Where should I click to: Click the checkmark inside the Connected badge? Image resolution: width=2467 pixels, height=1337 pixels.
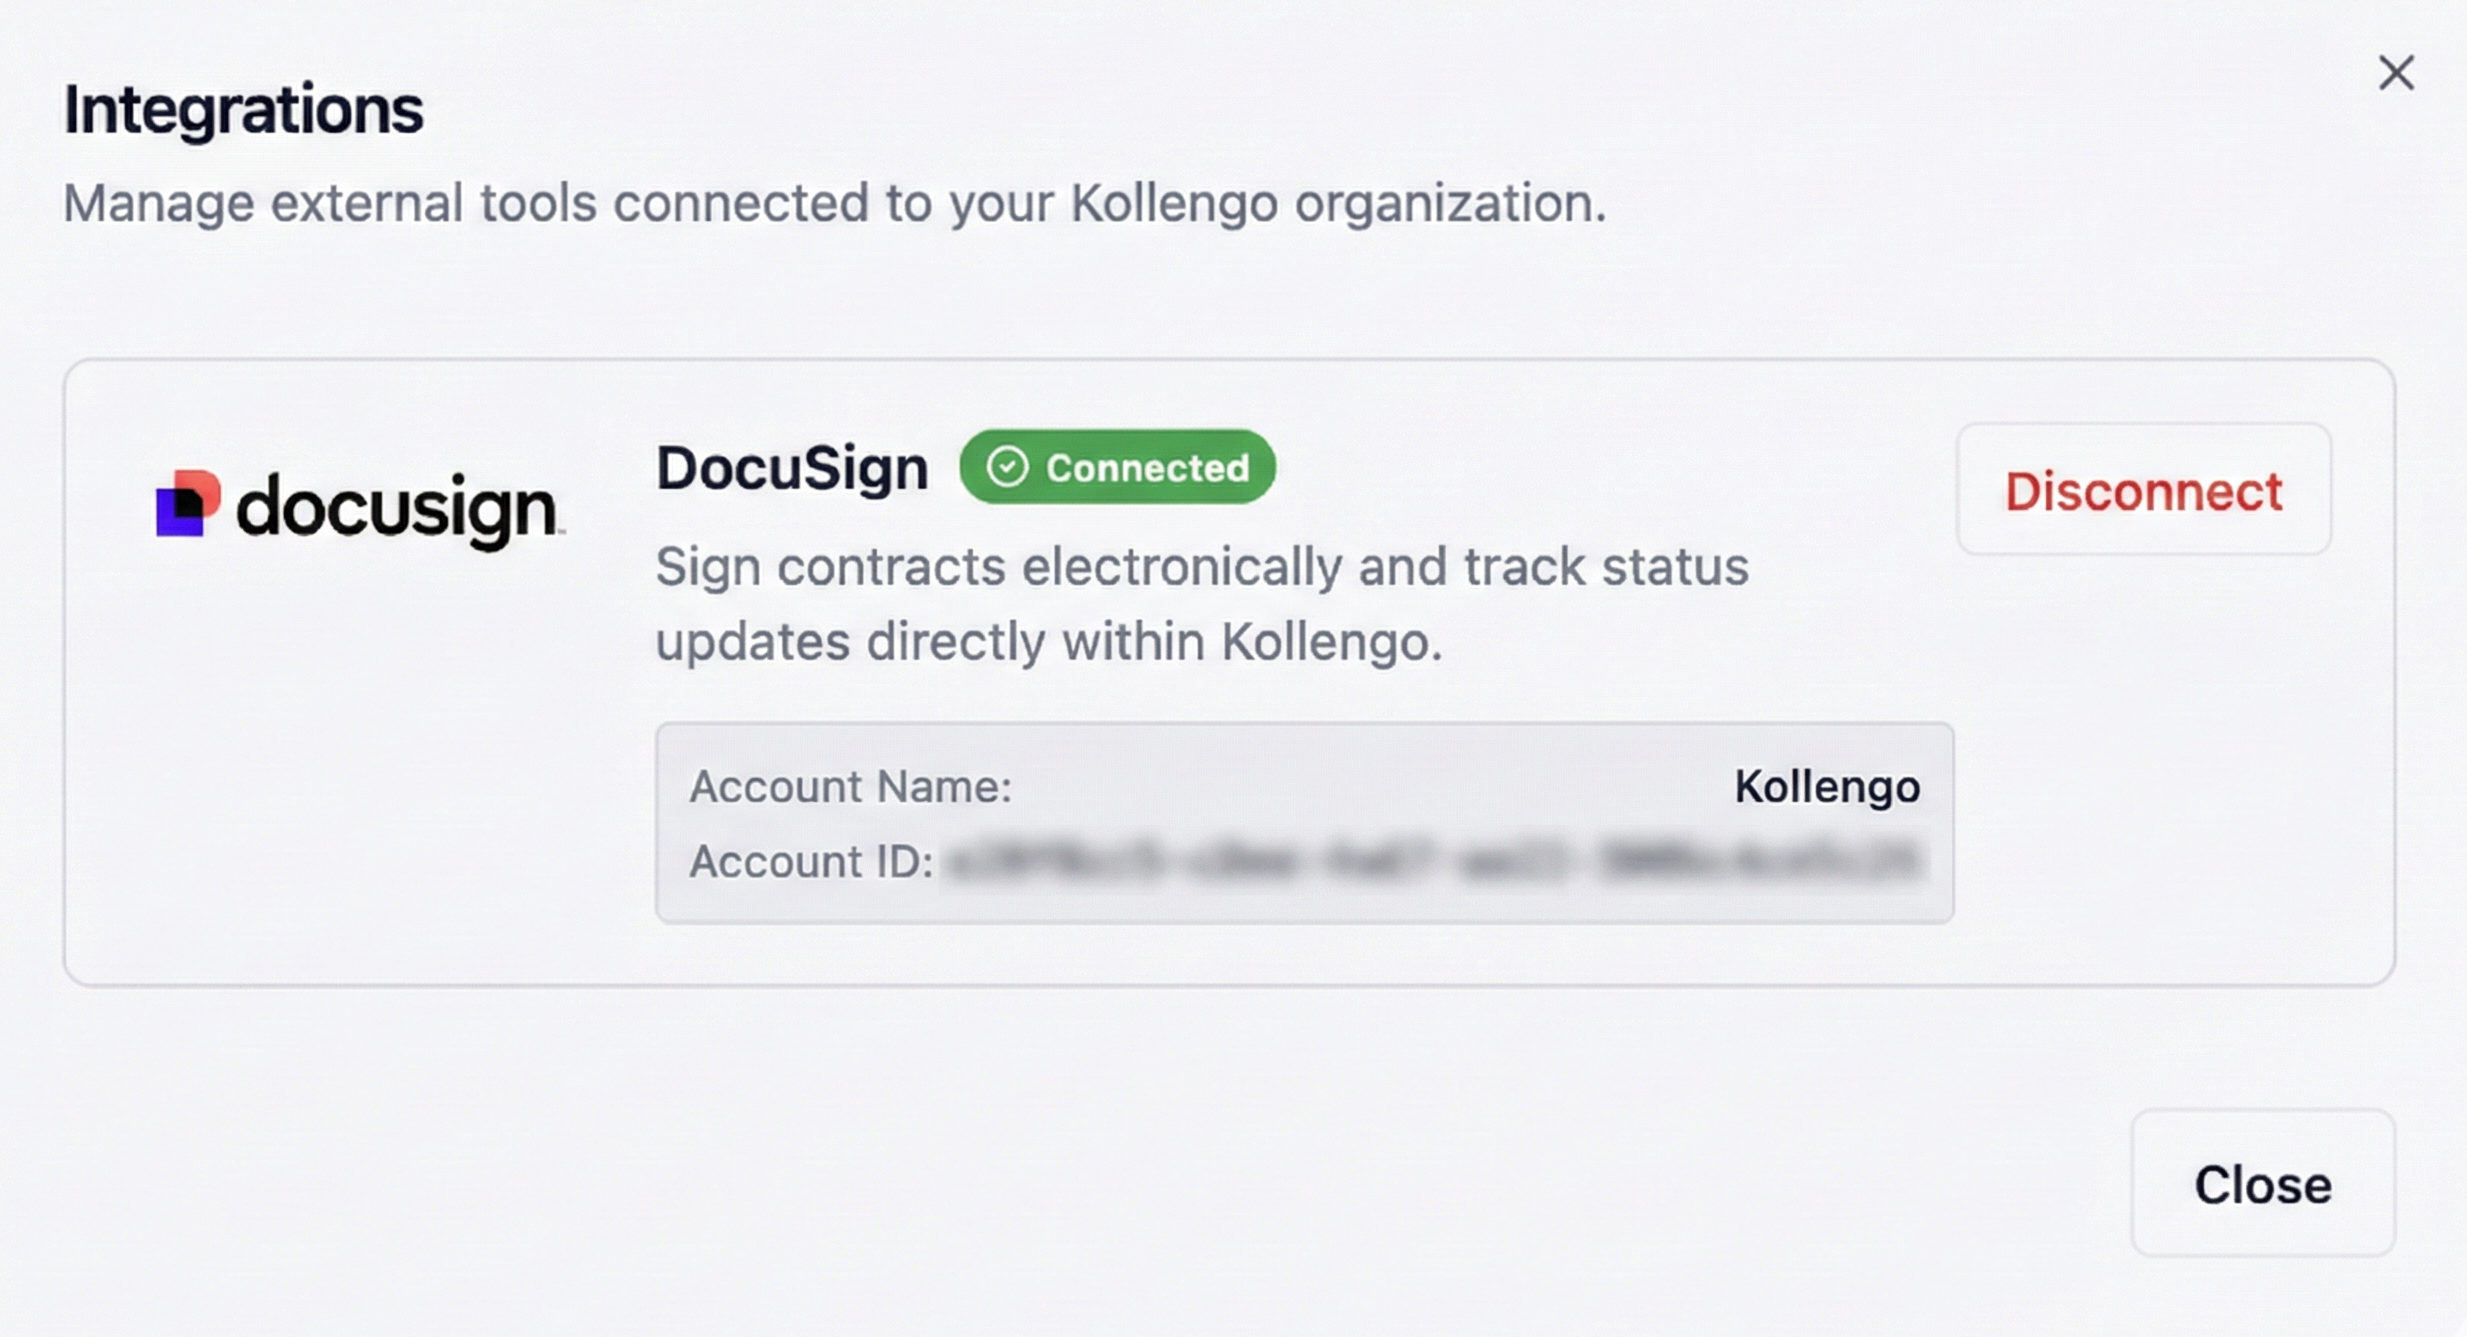click(x=1008, y=466)
